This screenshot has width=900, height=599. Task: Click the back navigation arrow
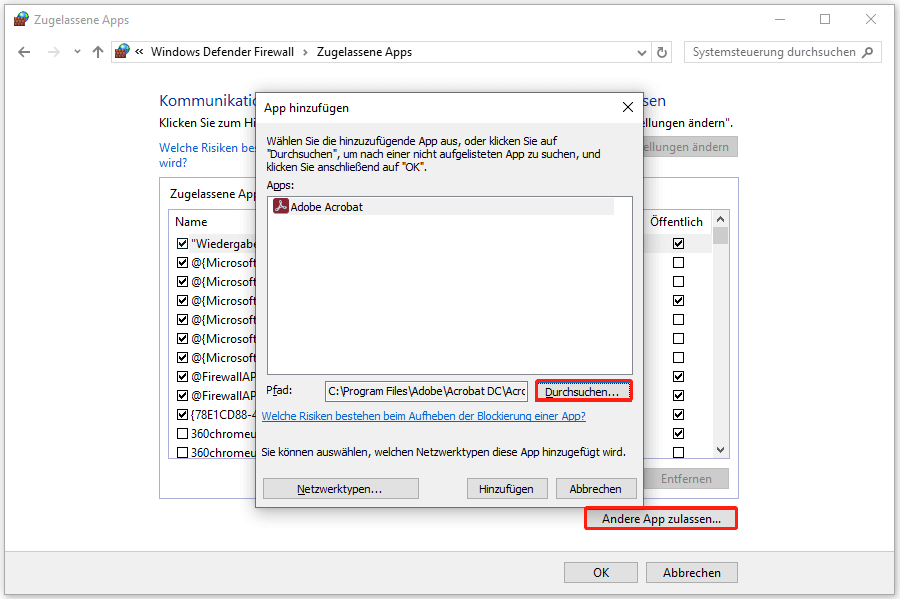(x=24, y=52)
